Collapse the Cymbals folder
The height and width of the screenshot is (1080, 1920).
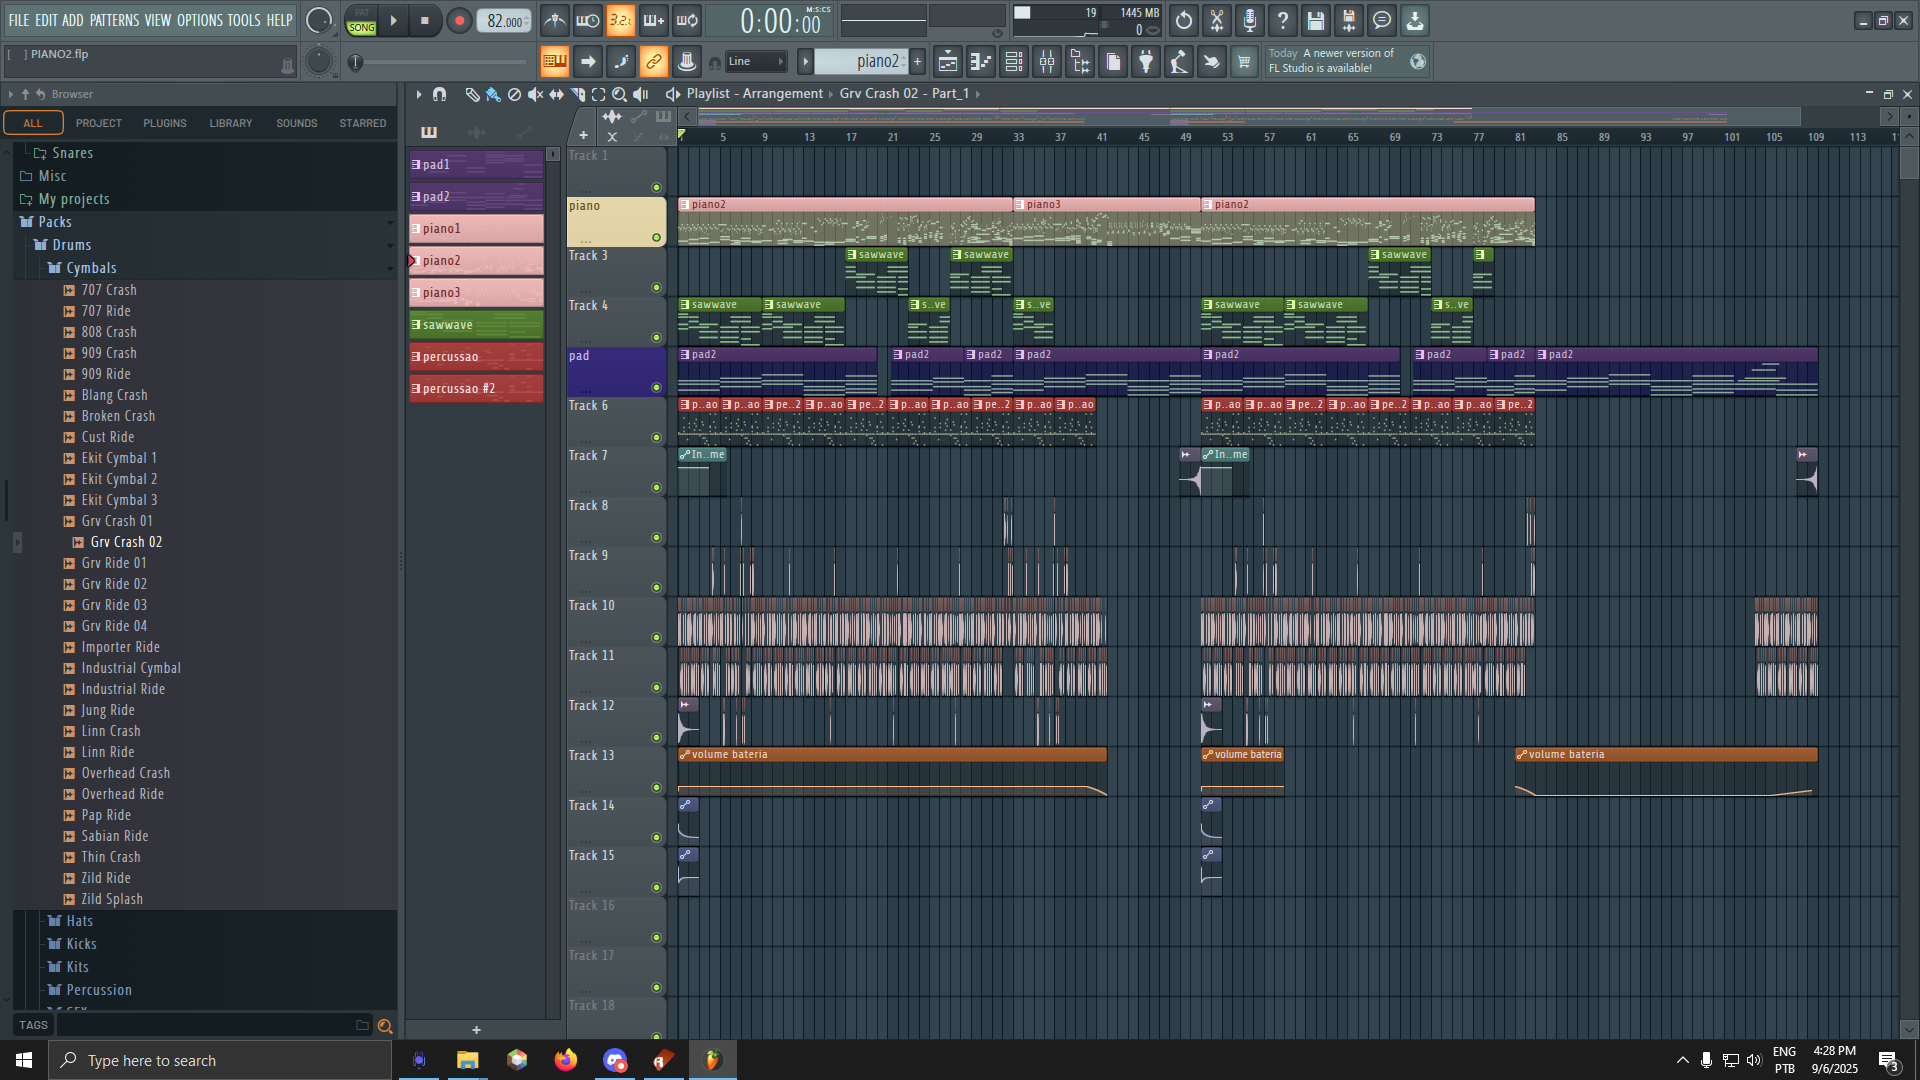click(x=91, y=268)
